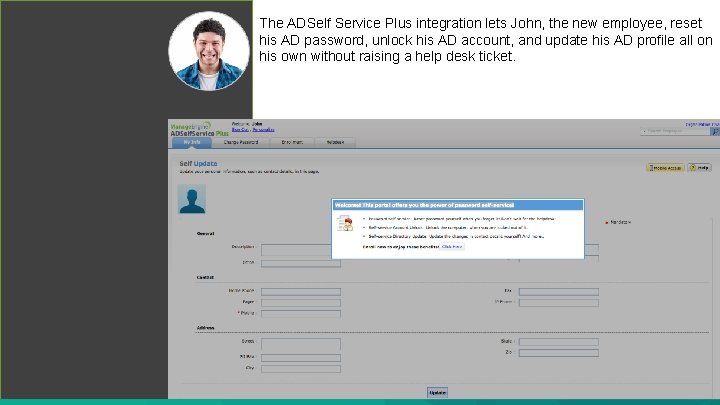
Task: Click the ManageEngine ADSelfService Plus logo
Action: coord(199,129)
